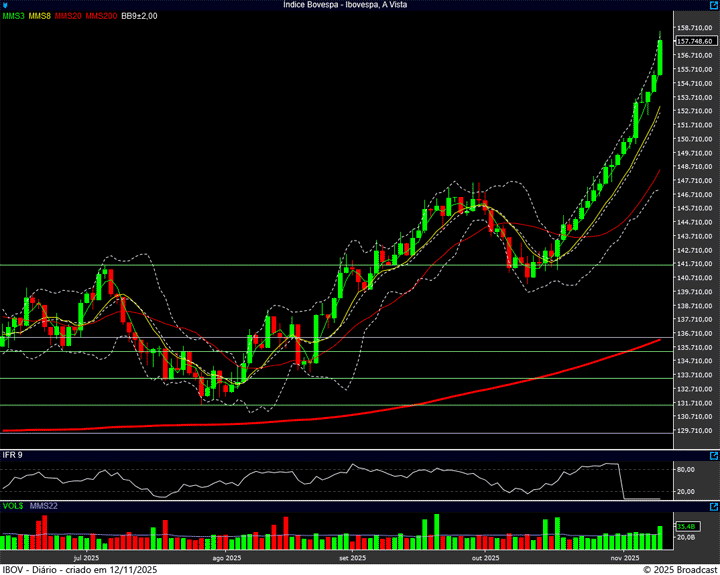
Task: Click the MMS20 indicator label
Action: (69, 16)
